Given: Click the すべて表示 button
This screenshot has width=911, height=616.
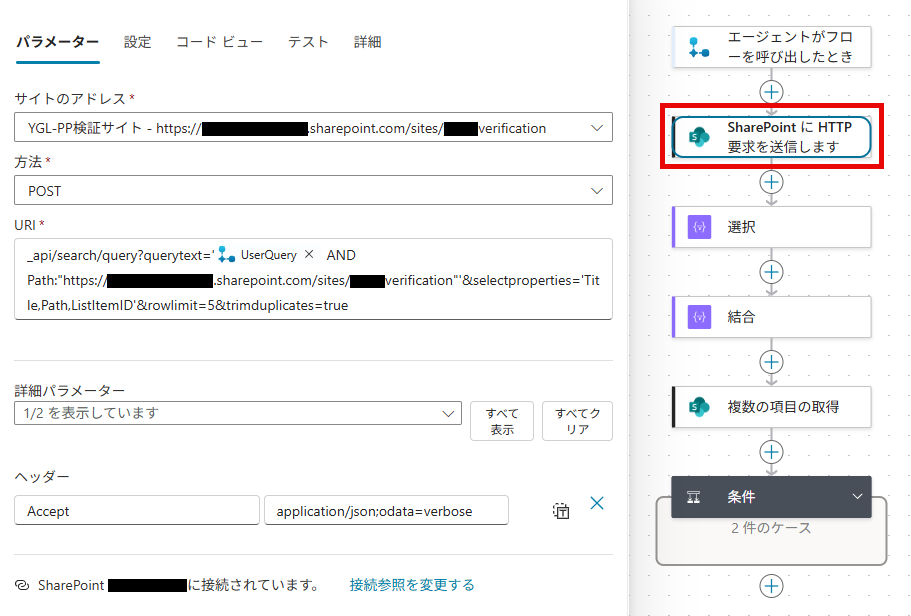Looking at the screenshot, I should (501, 421).
